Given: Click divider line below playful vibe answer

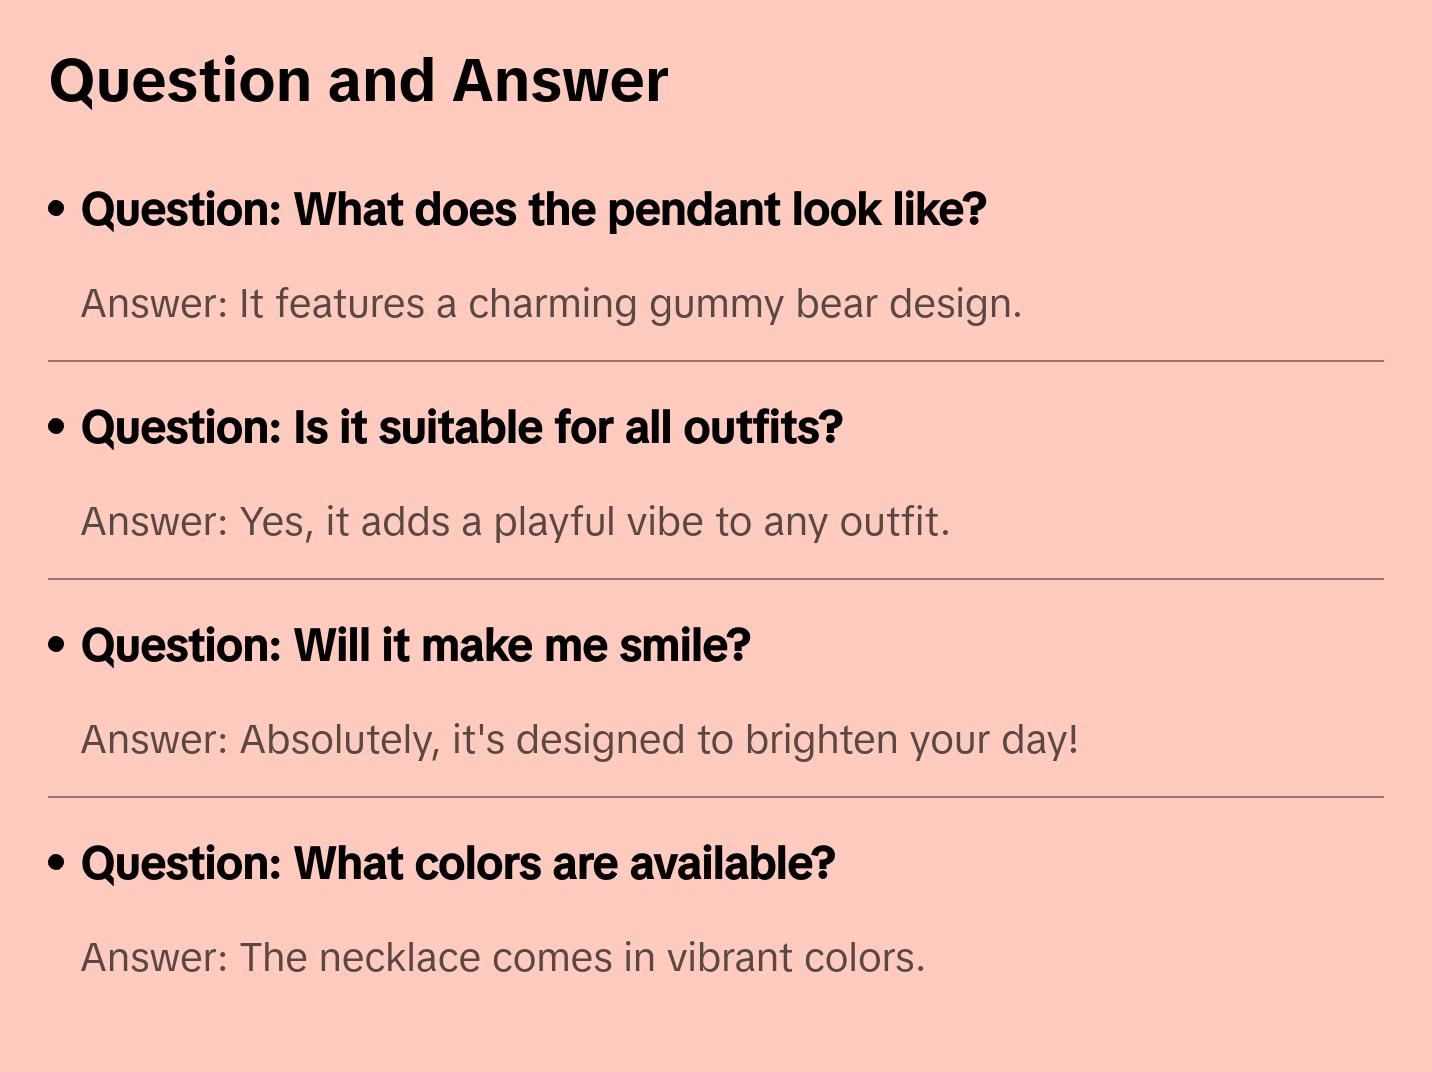Looking at the screenshot, I should click(x=716, y=579).
